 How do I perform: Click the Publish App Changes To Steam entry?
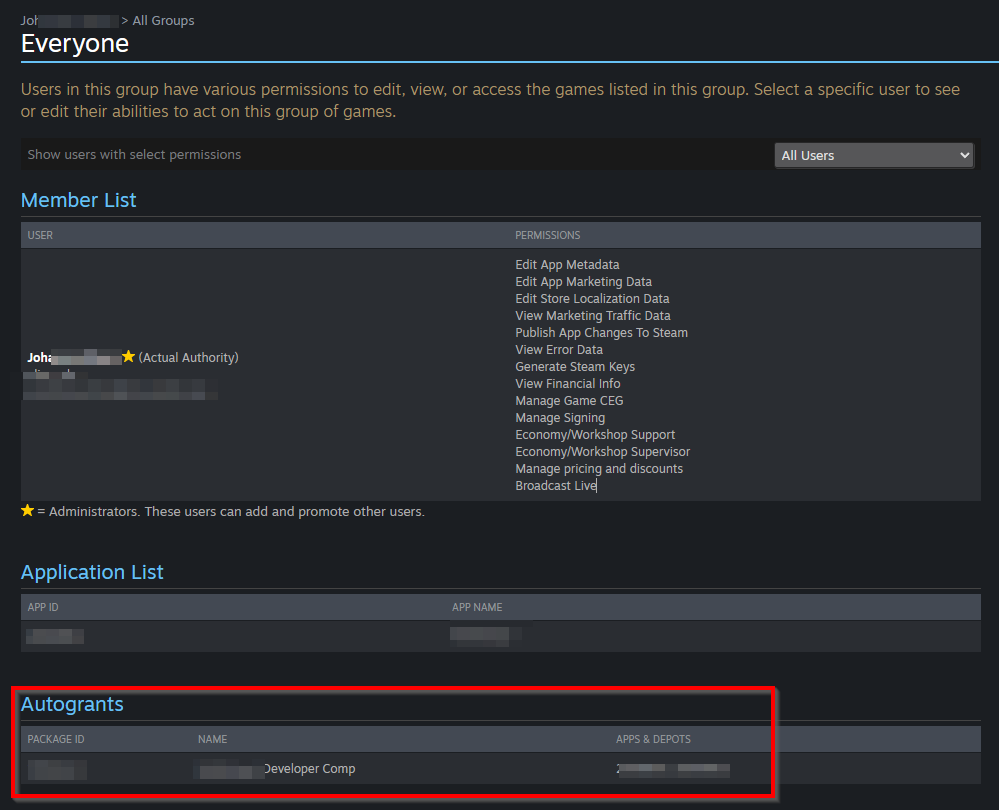coord(601,333)
